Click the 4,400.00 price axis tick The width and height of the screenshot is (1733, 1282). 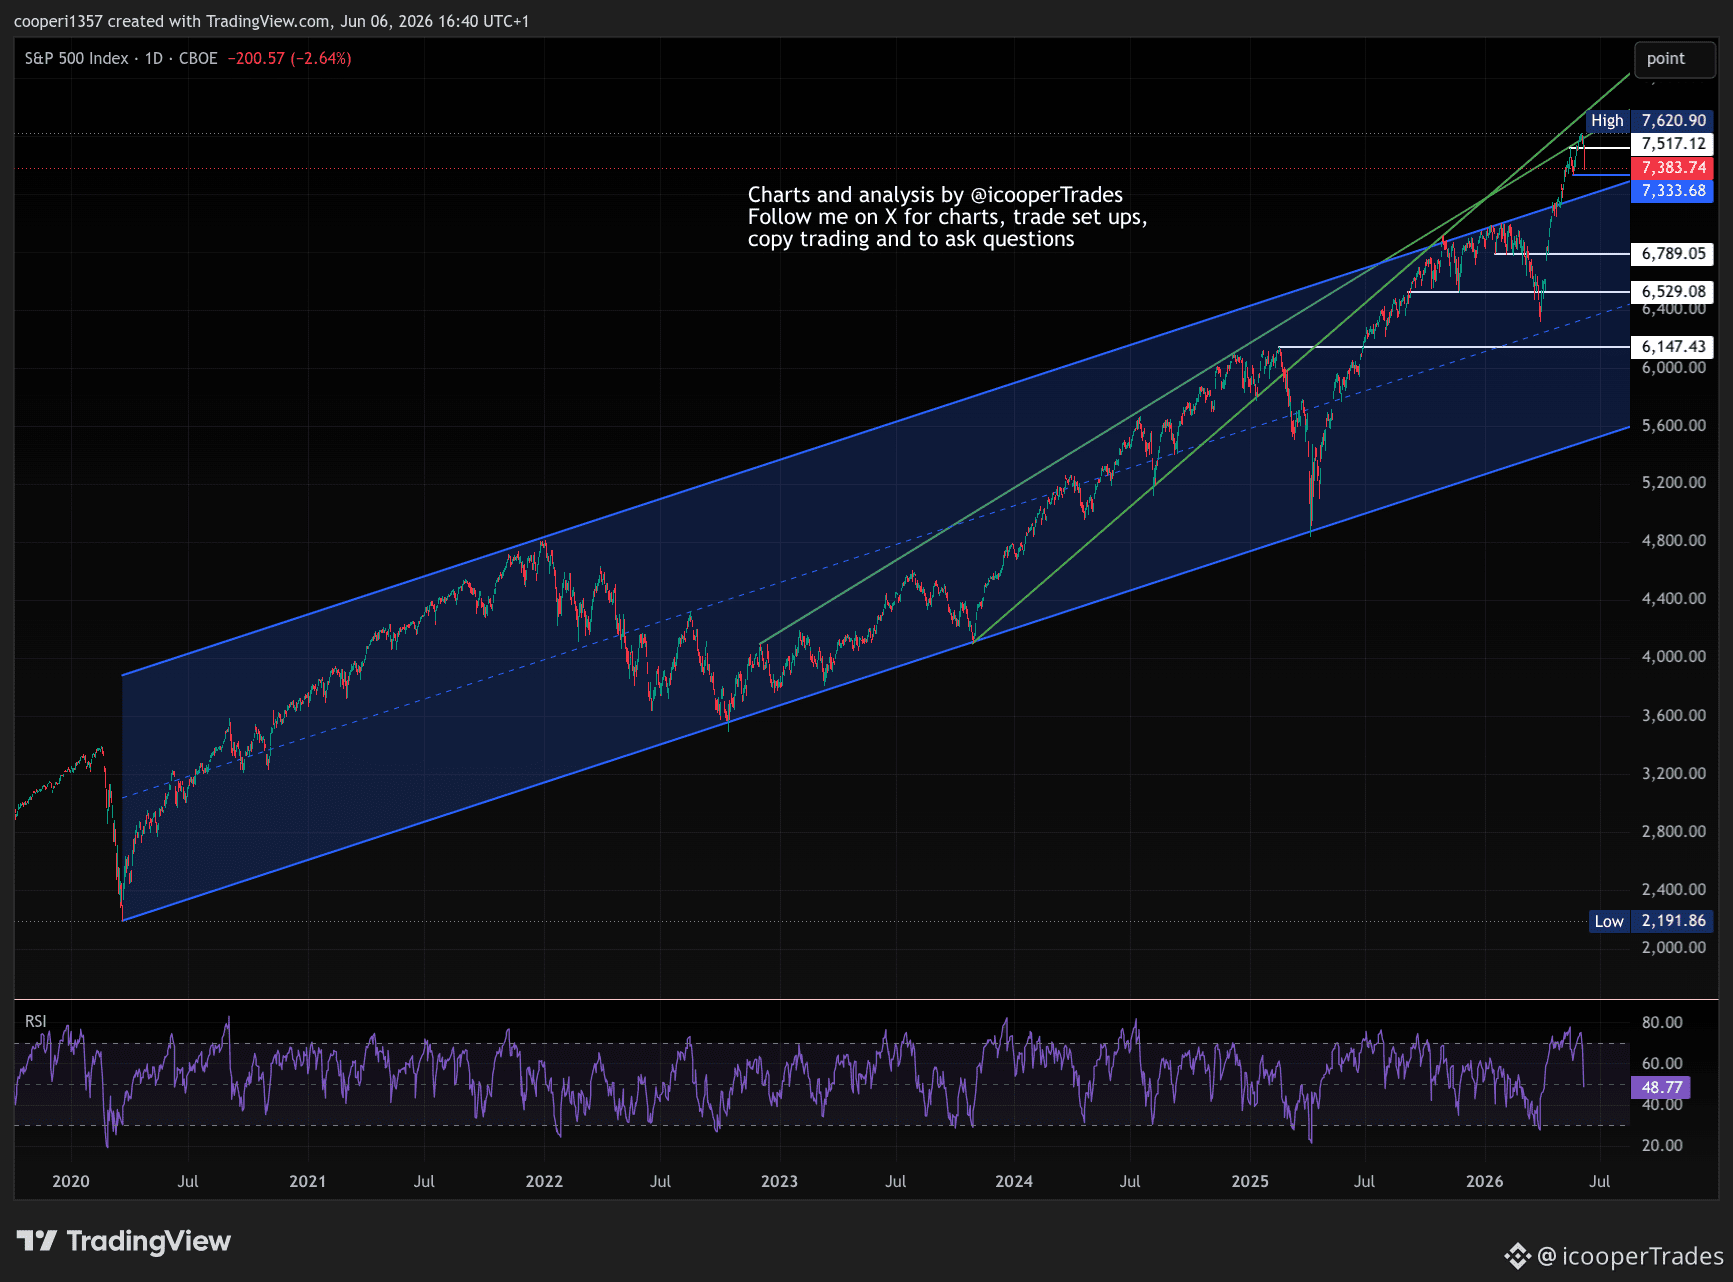tap(1674, 599)
